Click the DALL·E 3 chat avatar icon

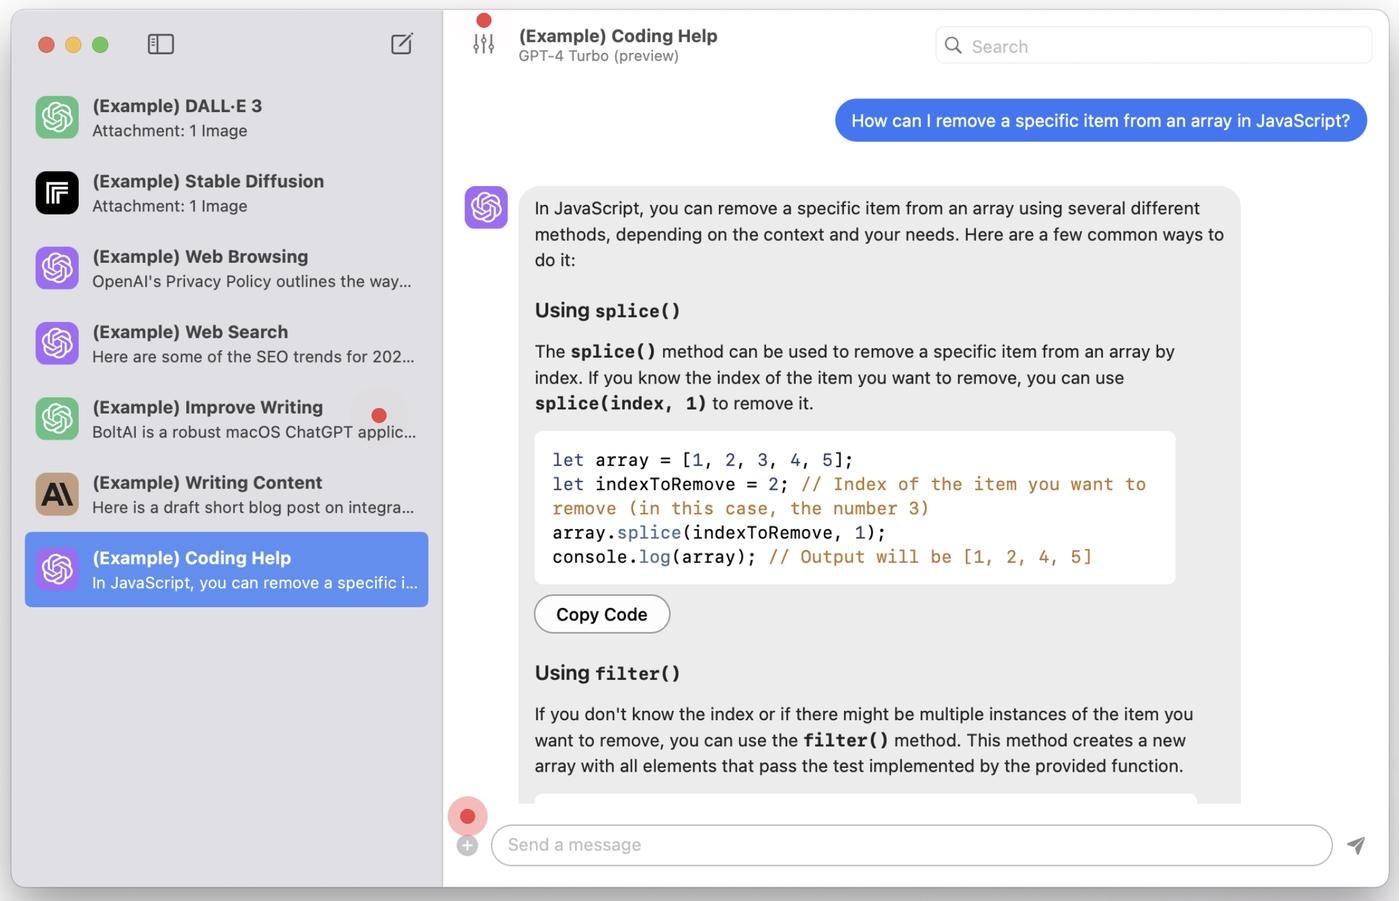(x=57, y=117)
